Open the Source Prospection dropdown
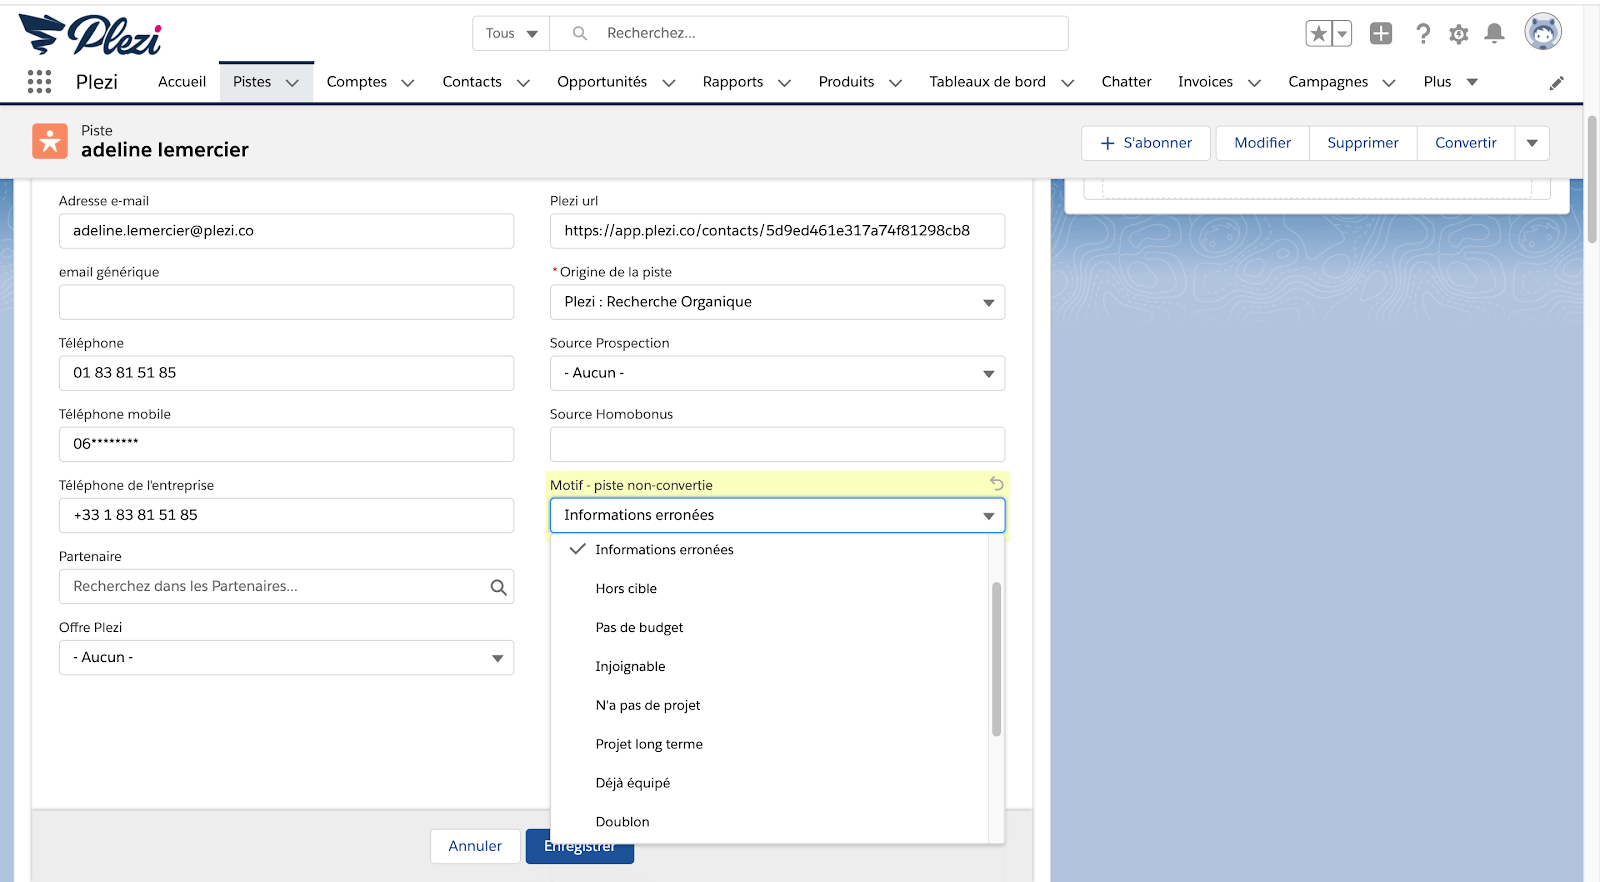1600x882 pixels. click(777, 373)
